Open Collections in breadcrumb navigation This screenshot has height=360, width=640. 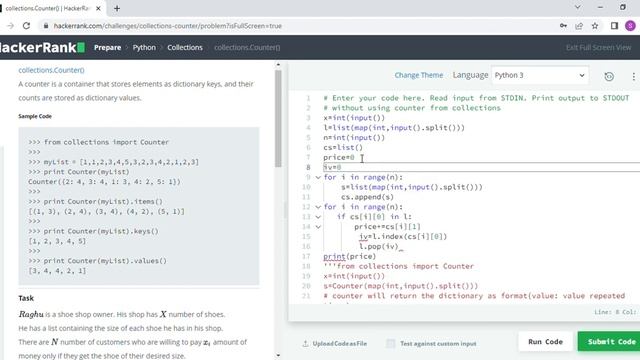pos(185,47)
